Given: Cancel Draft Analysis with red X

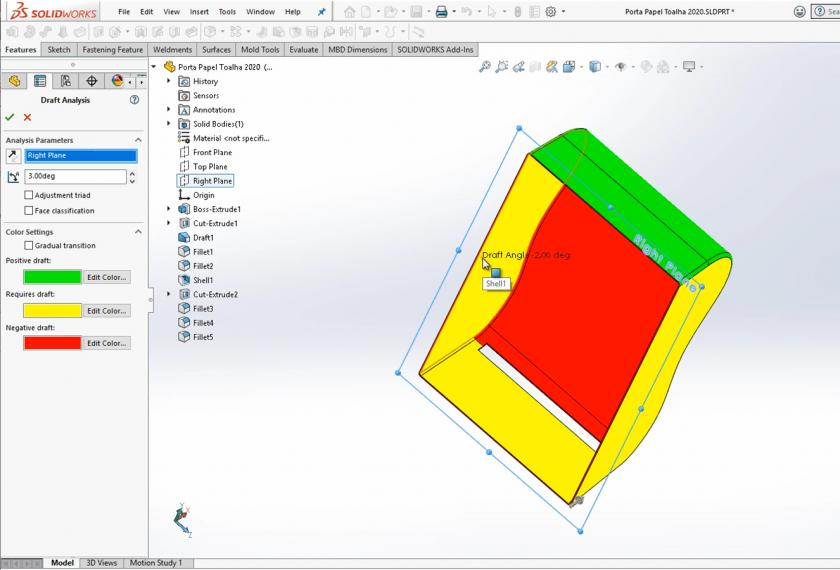Looking at the screenshot, I should click(27, 118).
